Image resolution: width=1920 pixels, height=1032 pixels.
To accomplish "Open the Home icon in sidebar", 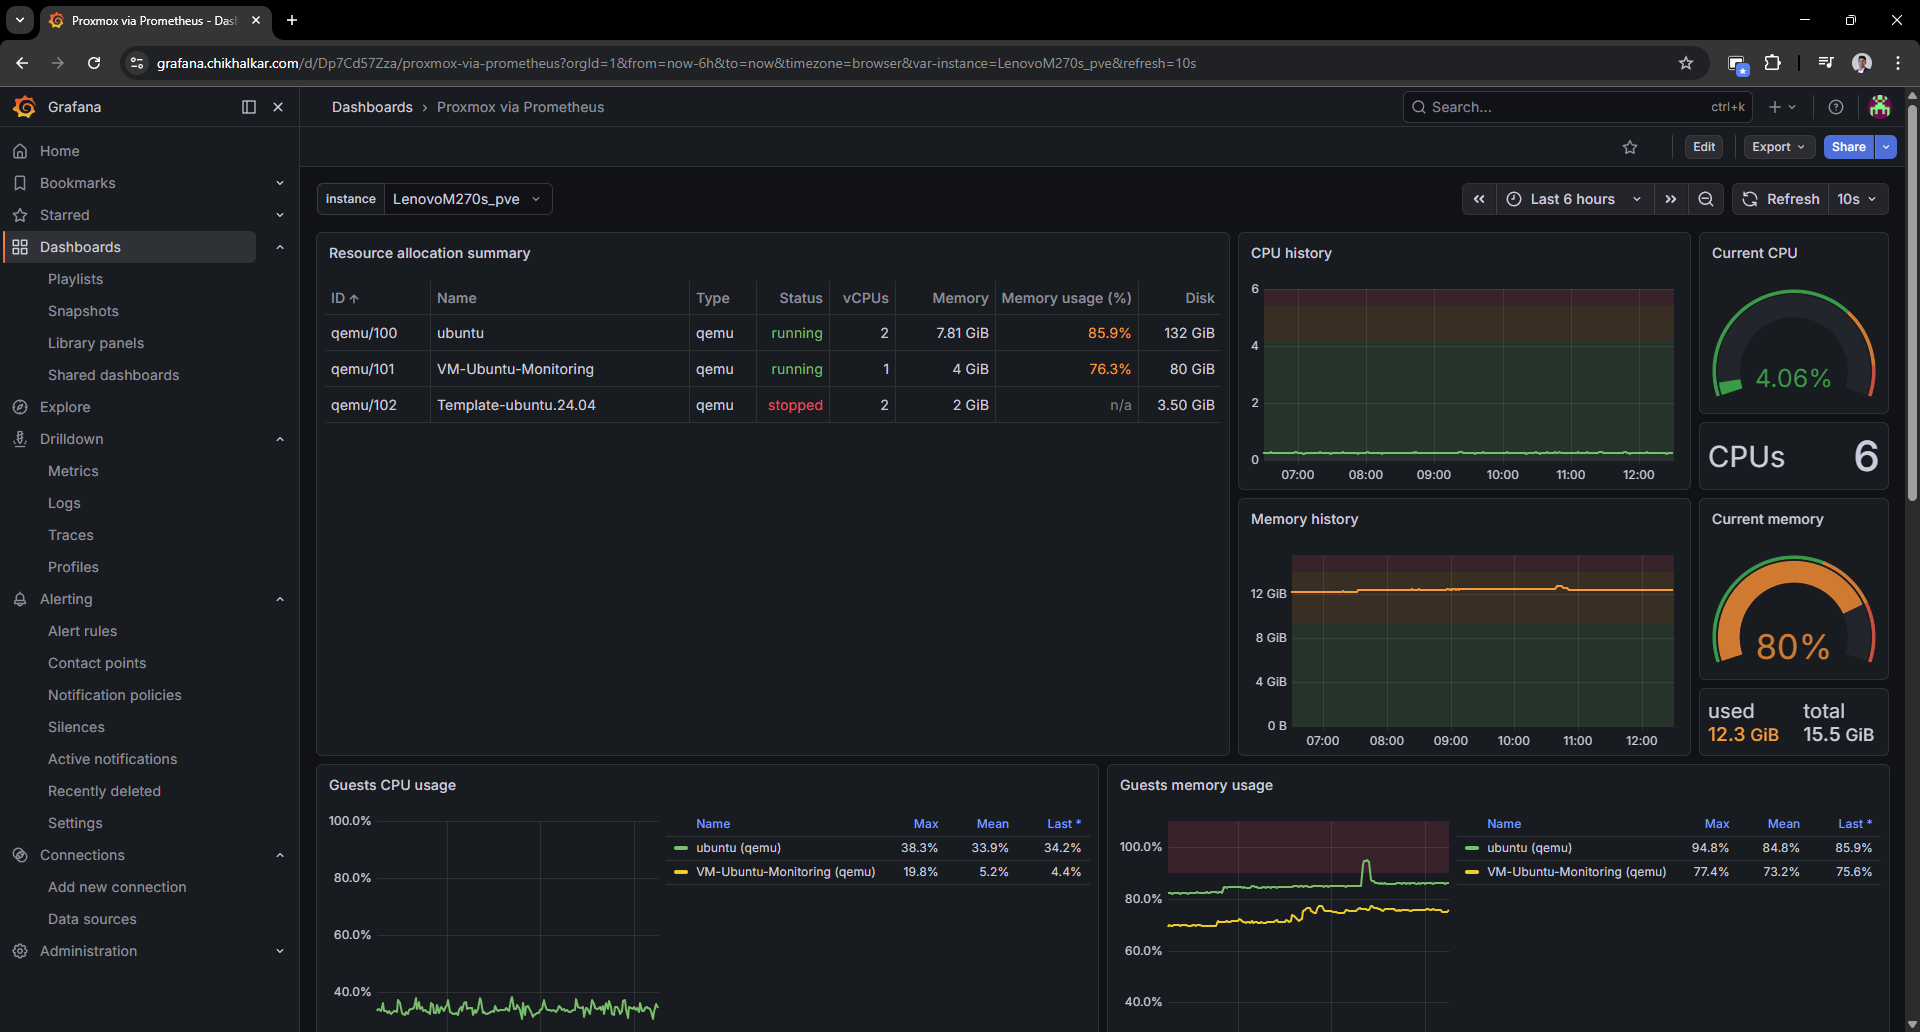I will tap(20, 151).
